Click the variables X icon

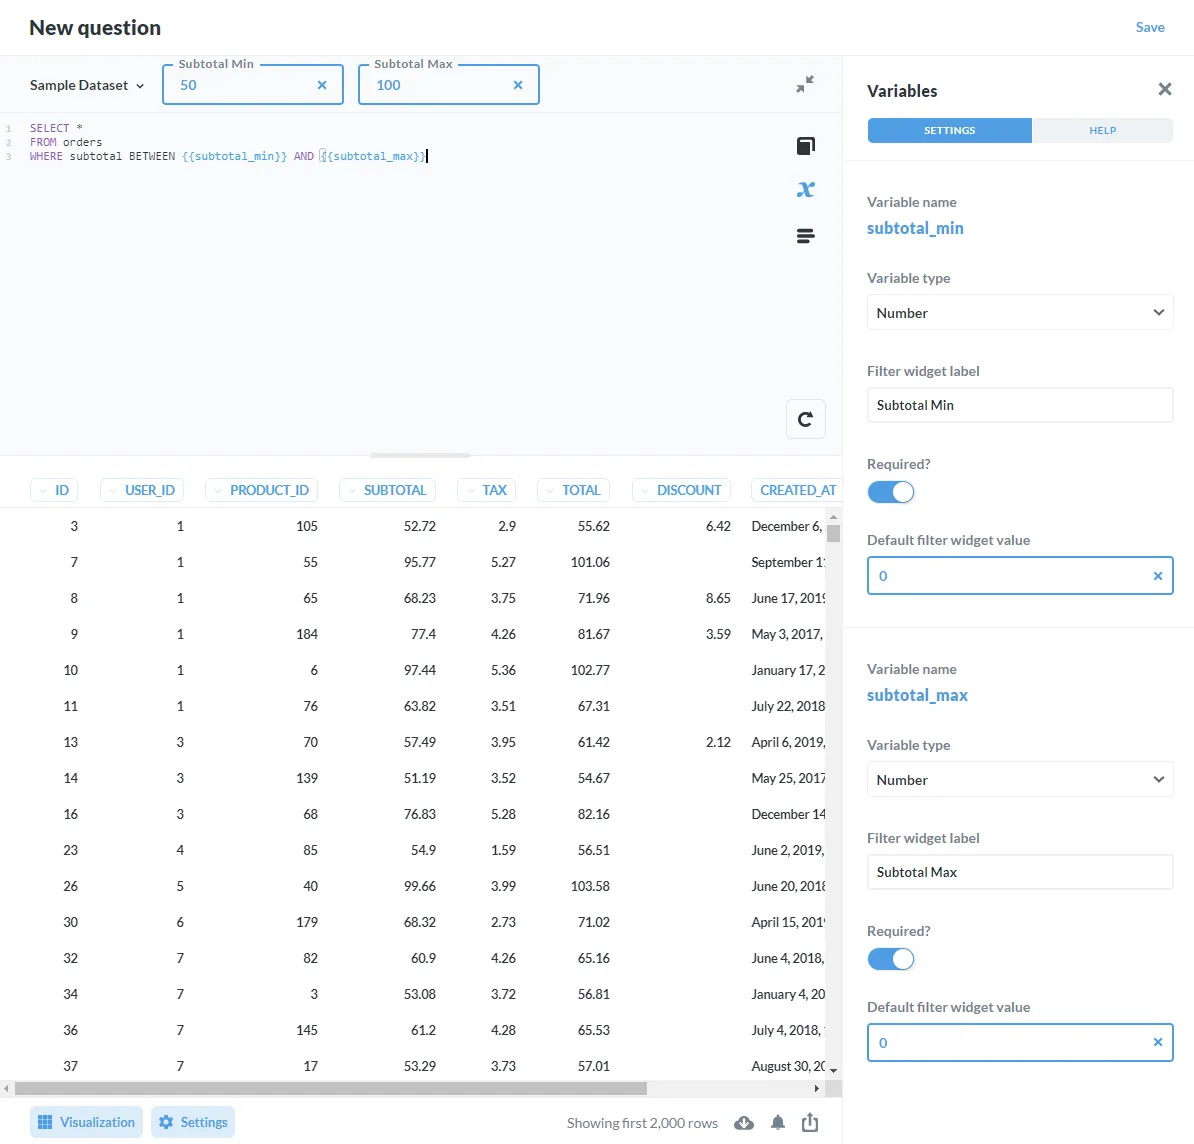805,189
